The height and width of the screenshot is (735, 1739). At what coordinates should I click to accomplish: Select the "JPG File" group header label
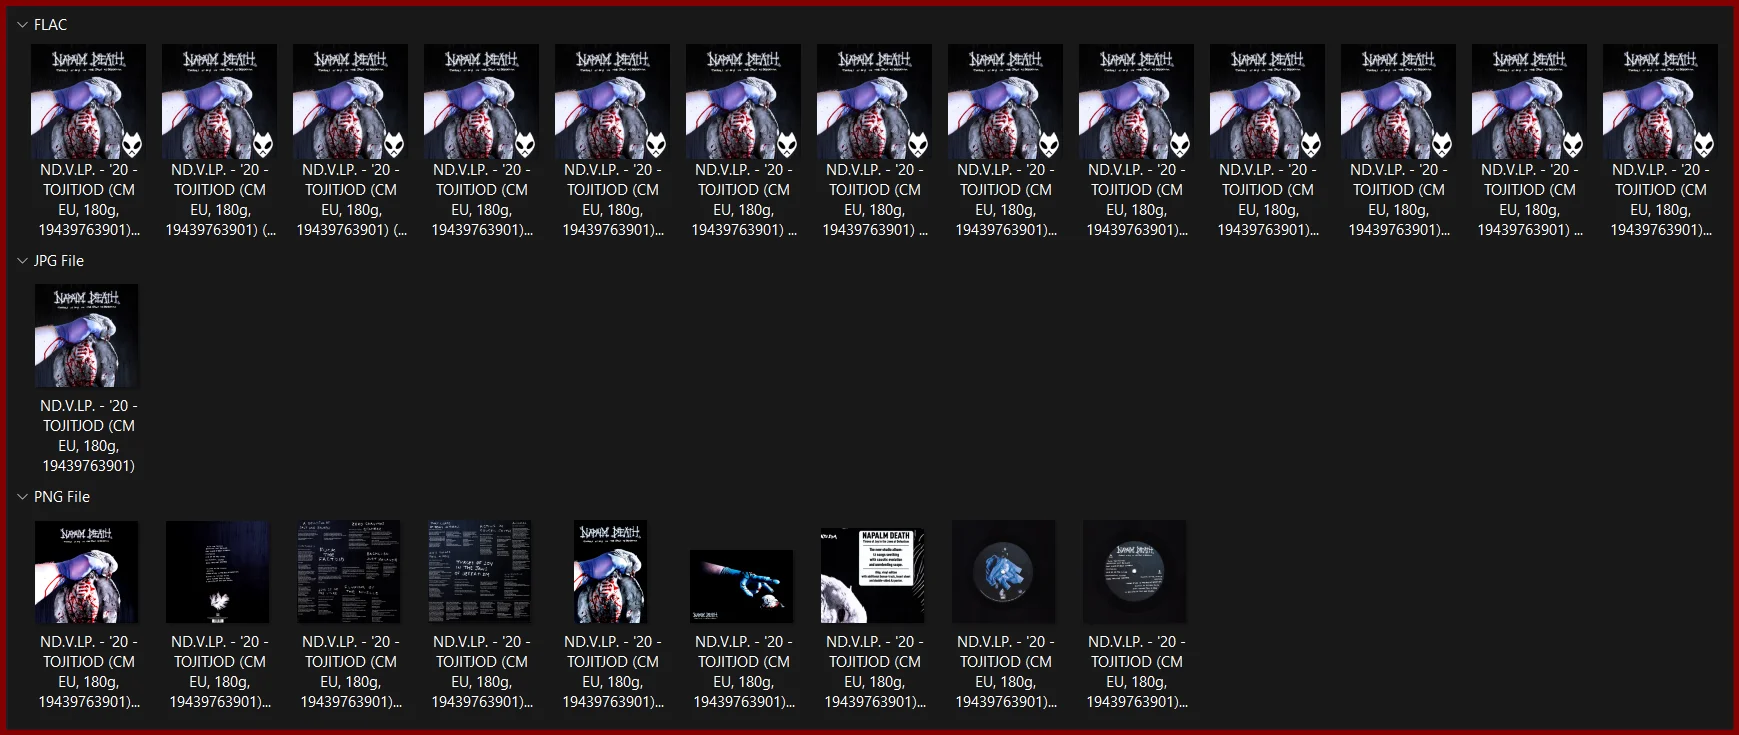59,261
